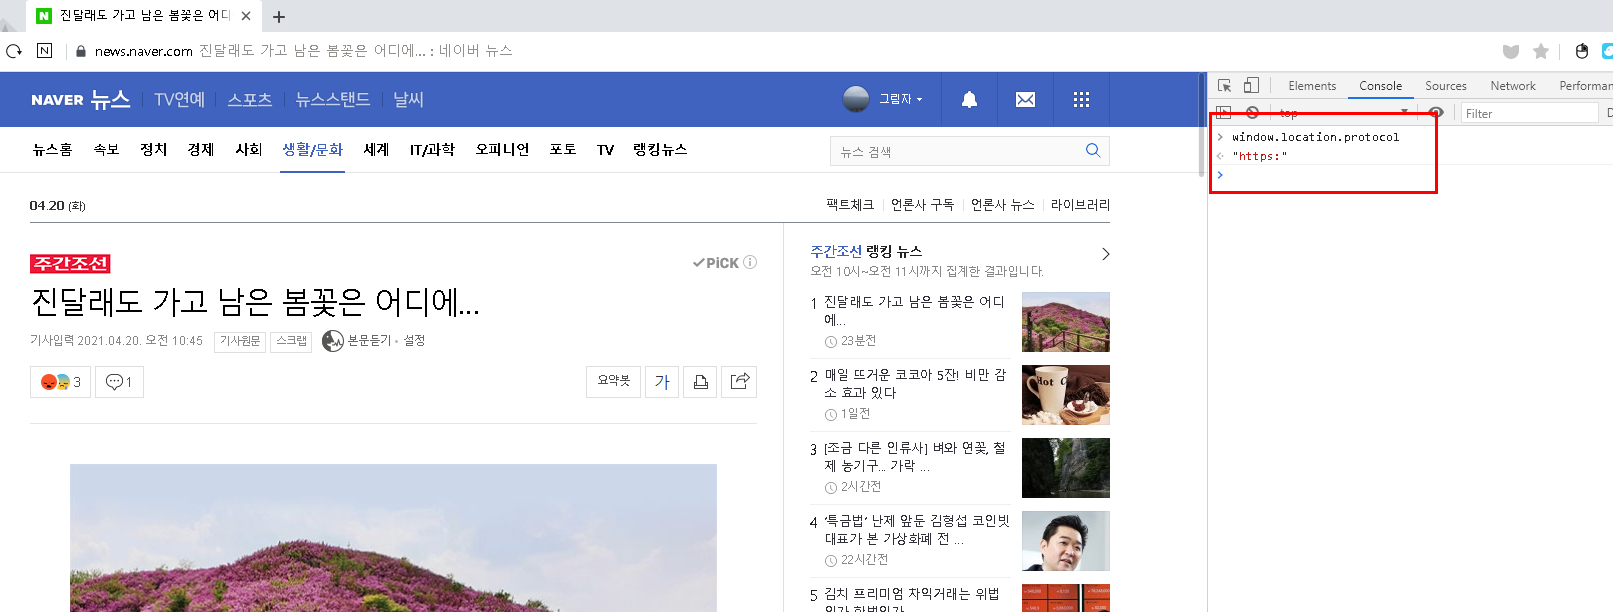Open 날씨 in the blue Naver header
The height and width of the screenshot is (612, 1613).
pos(408,99)
